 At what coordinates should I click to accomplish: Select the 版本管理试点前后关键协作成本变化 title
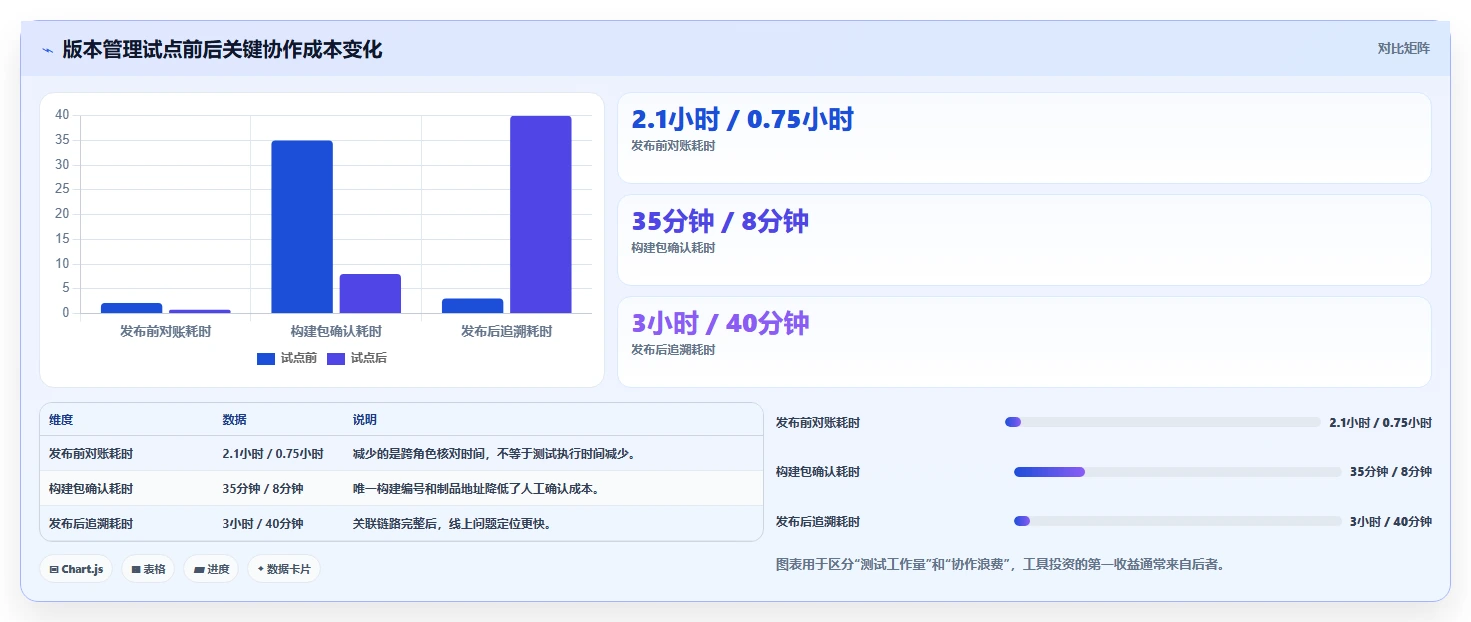[x=222, y=49]
